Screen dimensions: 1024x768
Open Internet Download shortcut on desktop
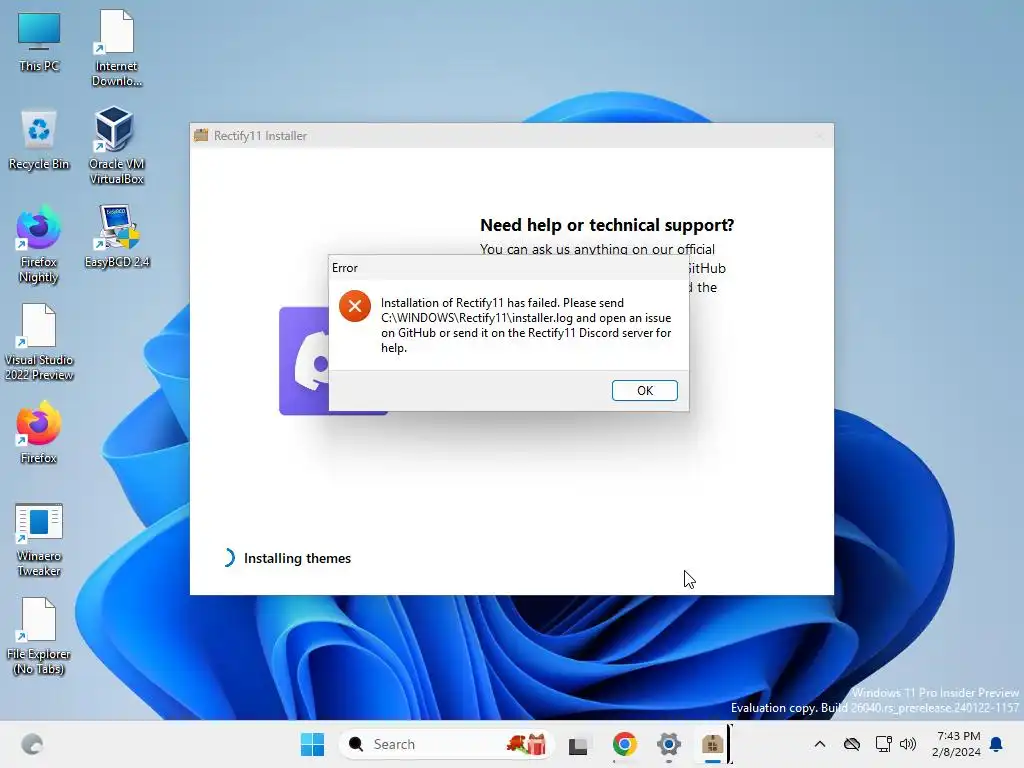116,48
